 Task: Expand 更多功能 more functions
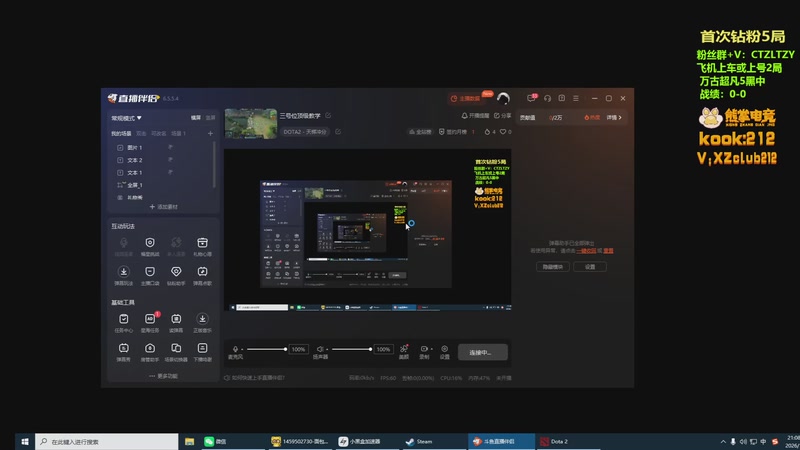[163, 376]
